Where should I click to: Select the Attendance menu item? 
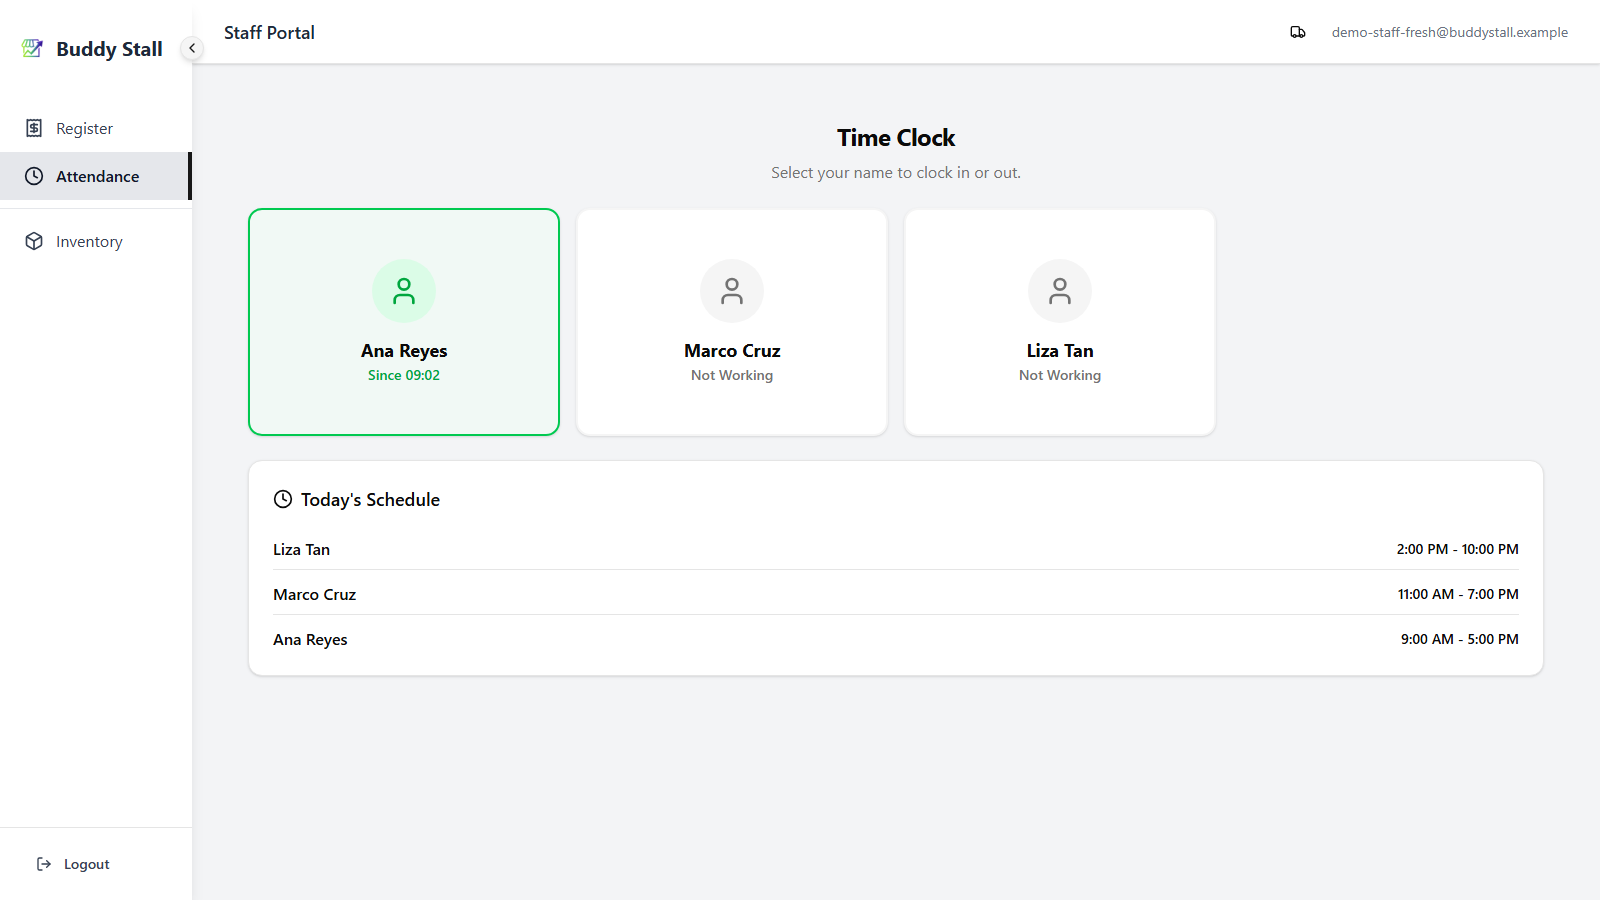tap(96, 176)
